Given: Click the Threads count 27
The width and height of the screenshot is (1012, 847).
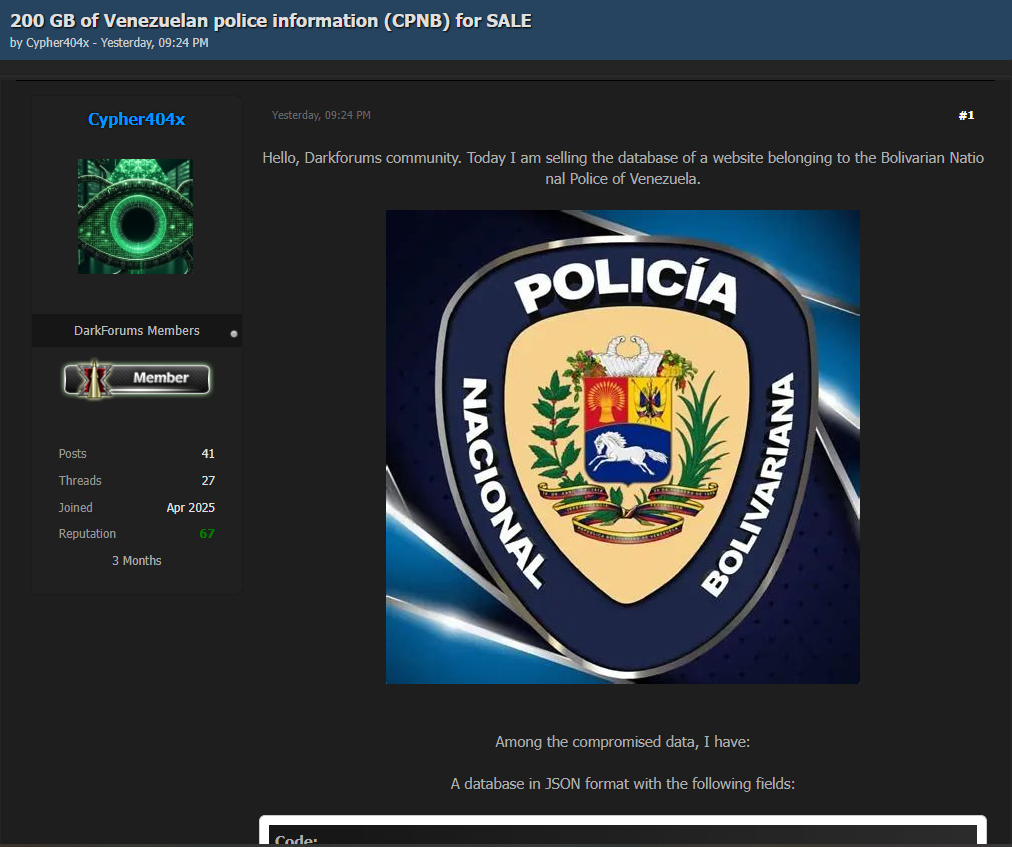Looking at the screenshot, I should coord(208,480).
